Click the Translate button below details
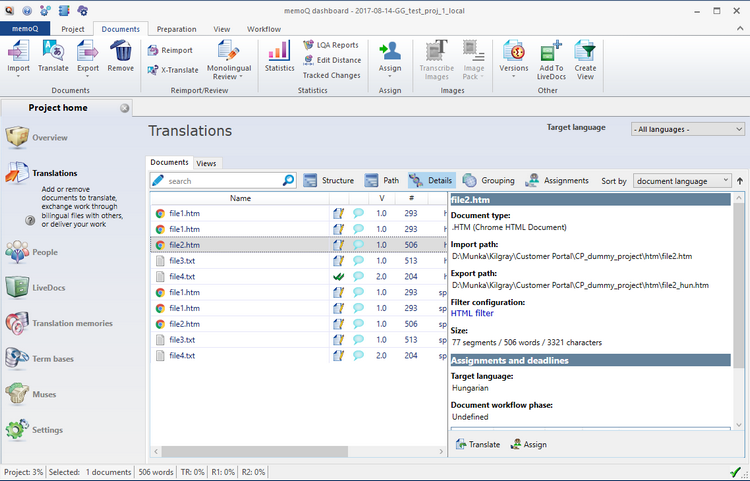 pos(478,444)
